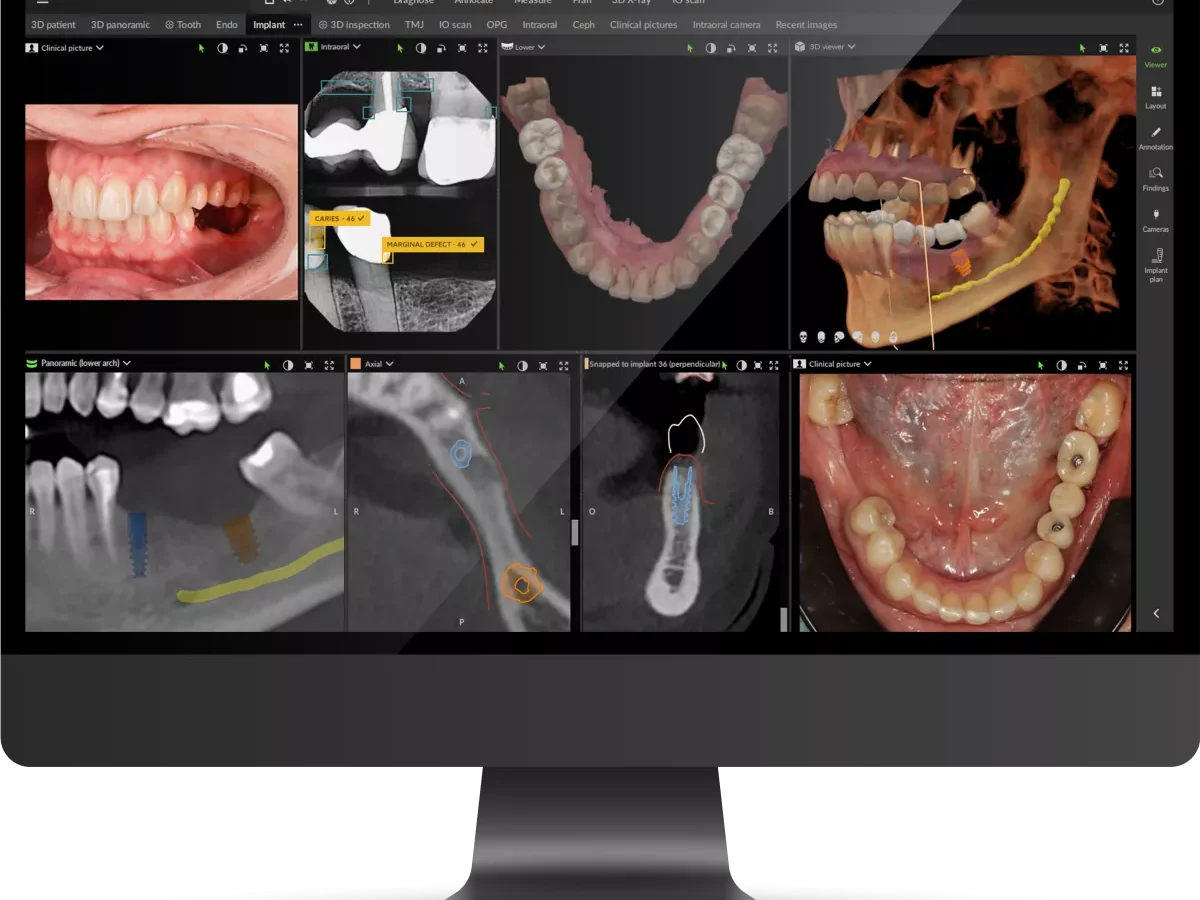Image resolution: width=1200 pixels, height=900 pixels.
Task: Toggle contrast invert in the Lower panel
Action: point(711,47)
